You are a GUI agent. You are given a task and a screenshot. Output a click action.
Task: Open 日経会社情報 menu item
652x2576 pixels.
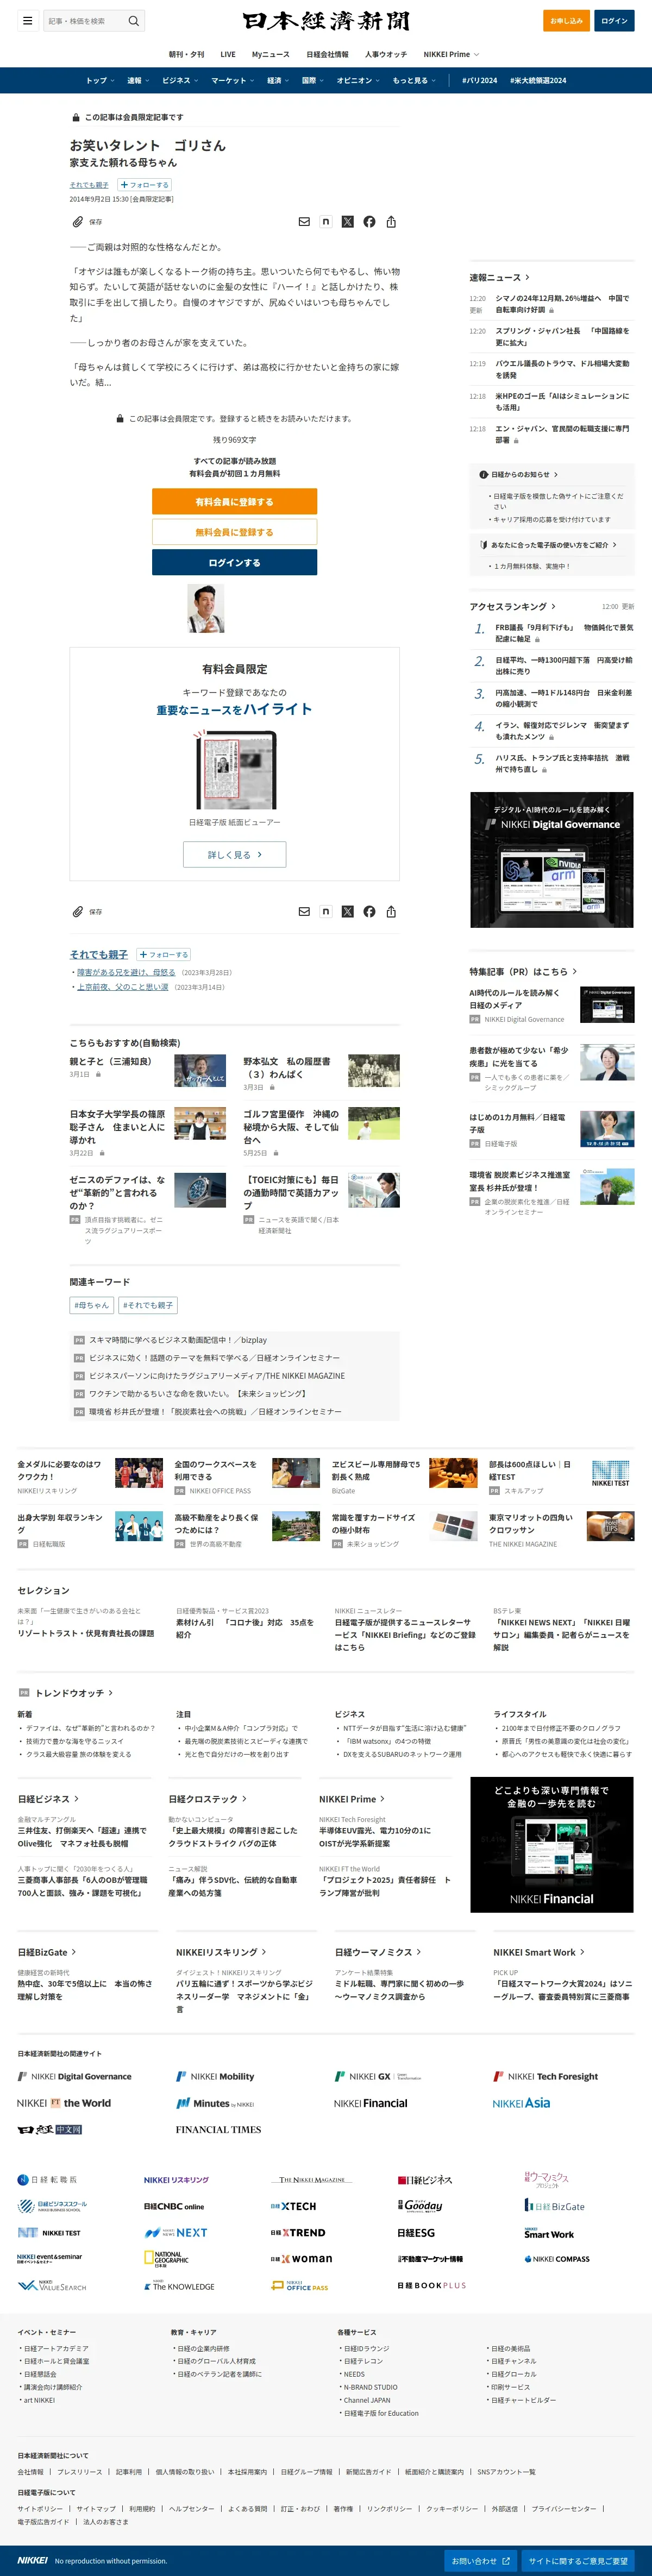pos(327,54)
